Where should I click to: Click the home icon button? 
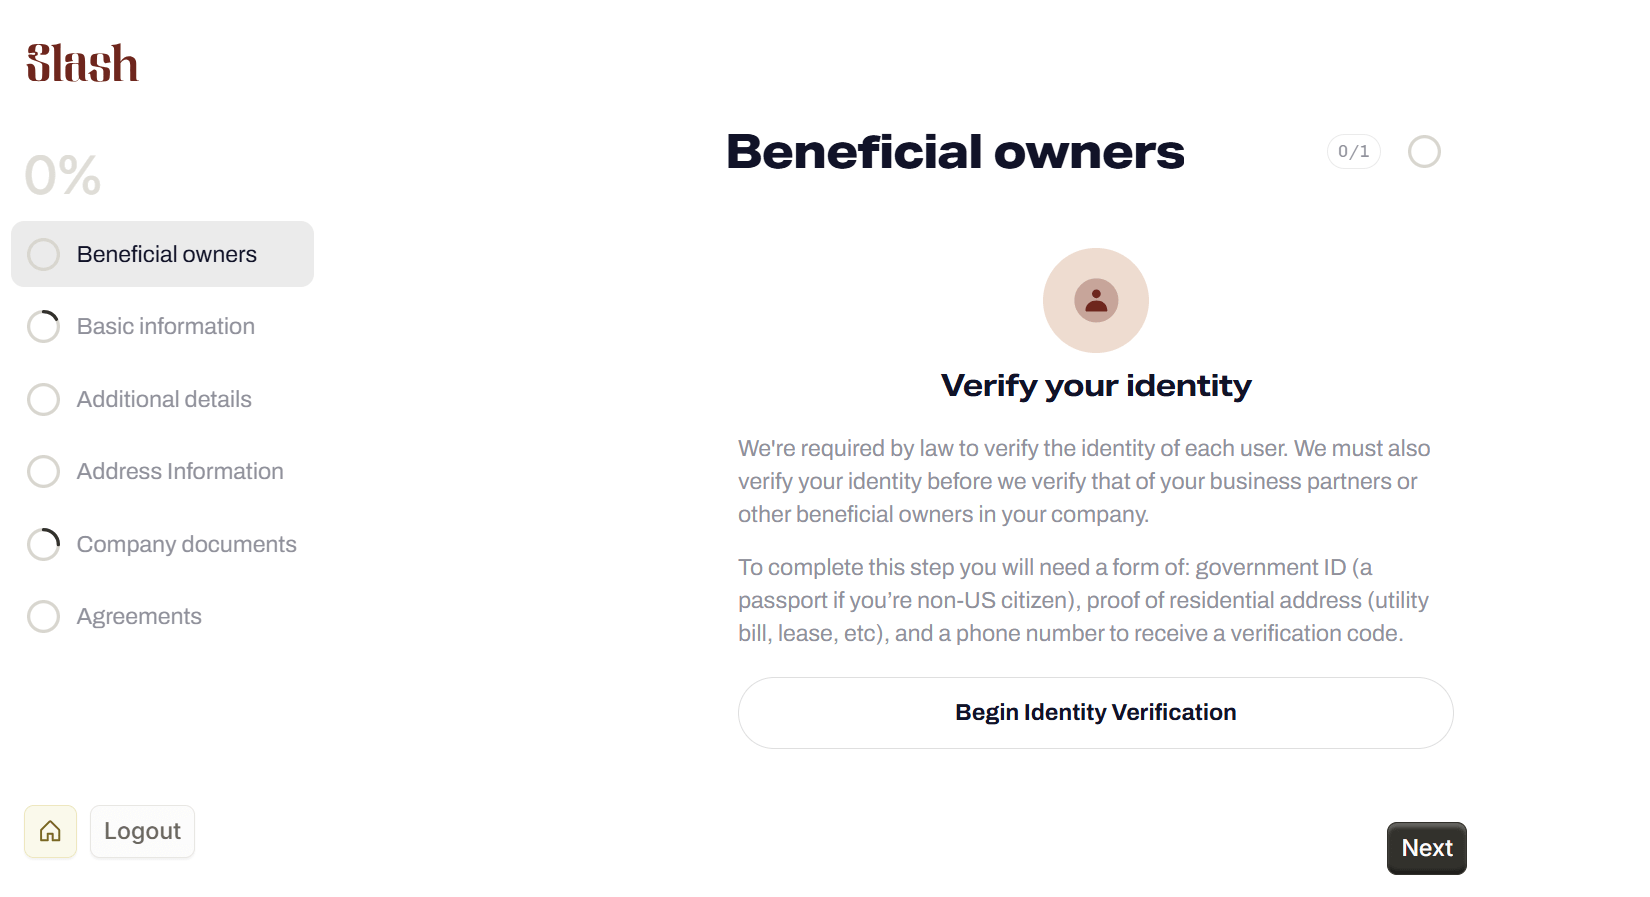click(x=50, y=831)
